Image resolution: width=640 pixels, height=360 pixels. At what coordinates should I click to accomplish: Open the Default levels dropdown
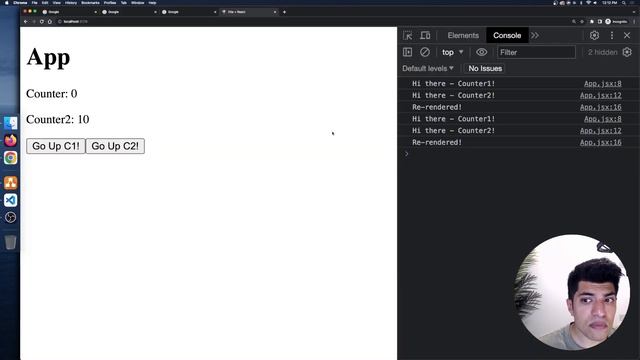coord(428,69)
